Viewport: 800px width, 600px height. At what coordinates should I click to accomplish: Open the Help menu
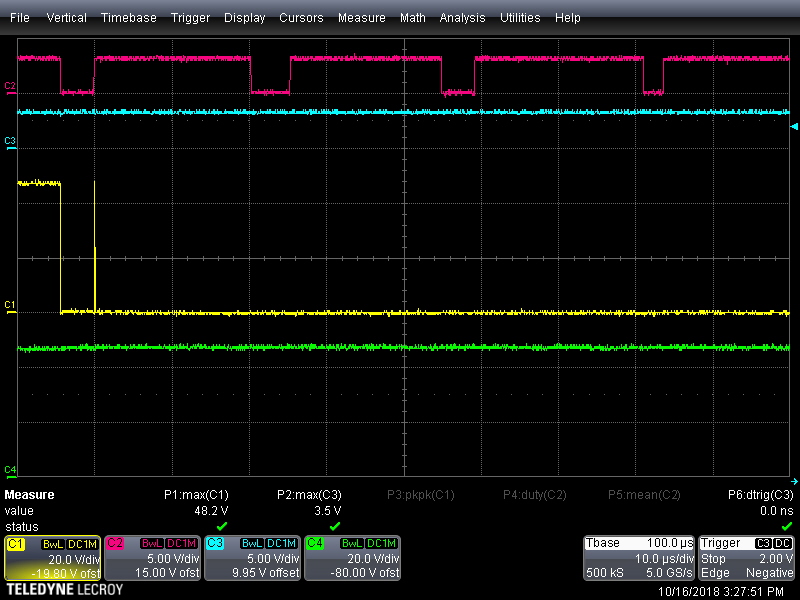click(x=567, y=17)
